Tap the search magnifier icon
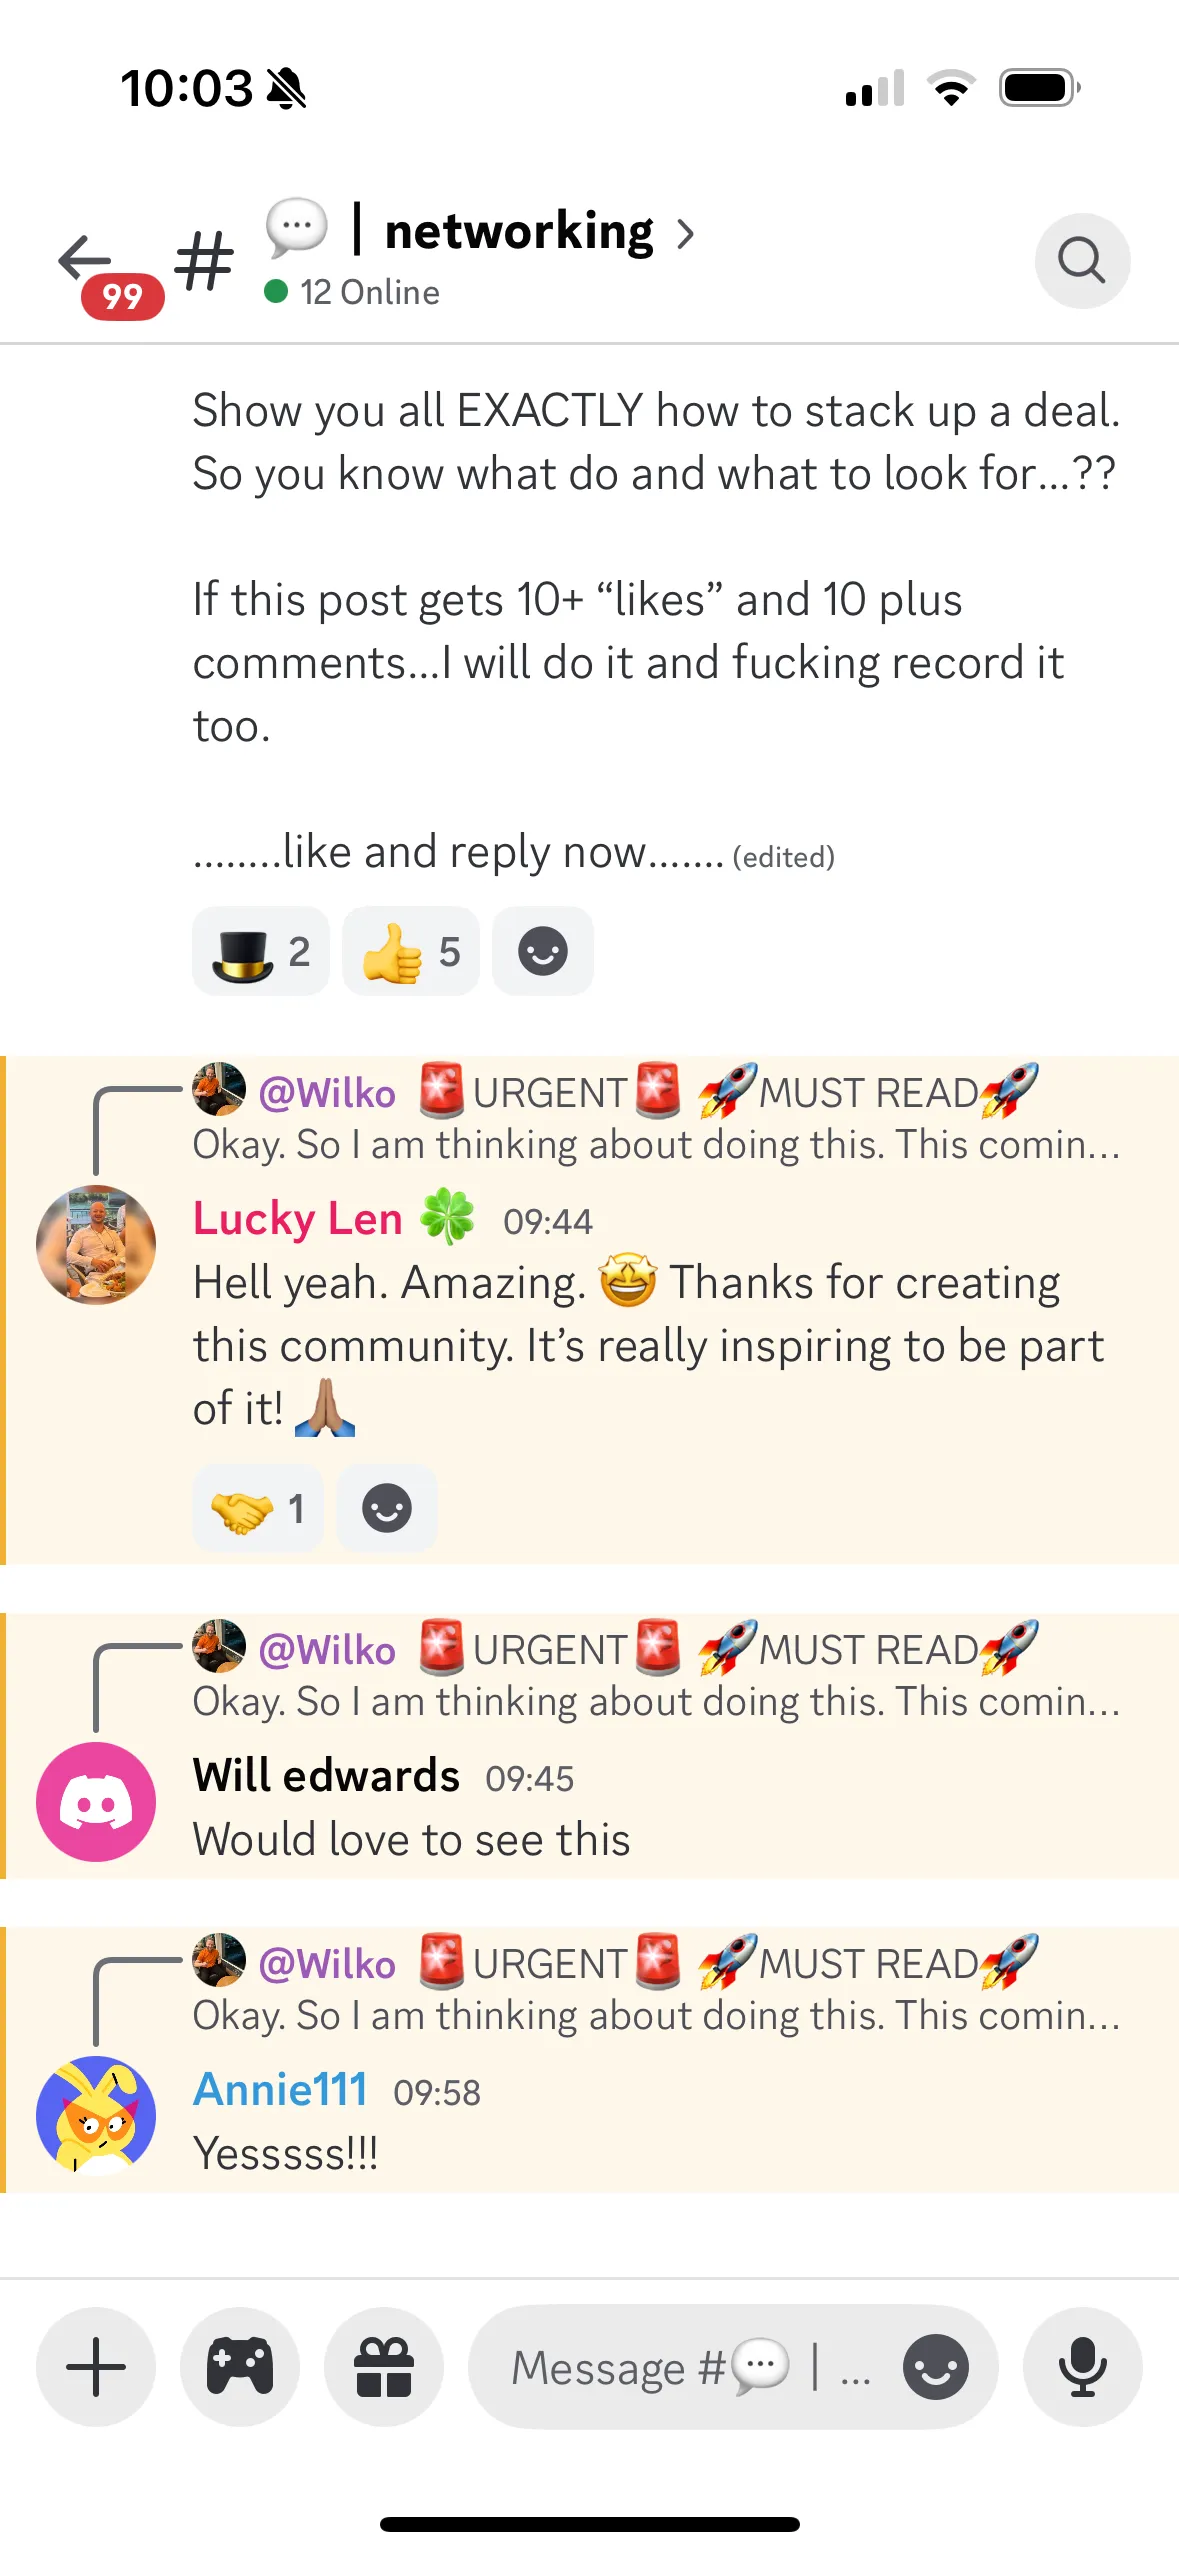This screenshot has width=1179, height=2556. [x=1082, y=261]
